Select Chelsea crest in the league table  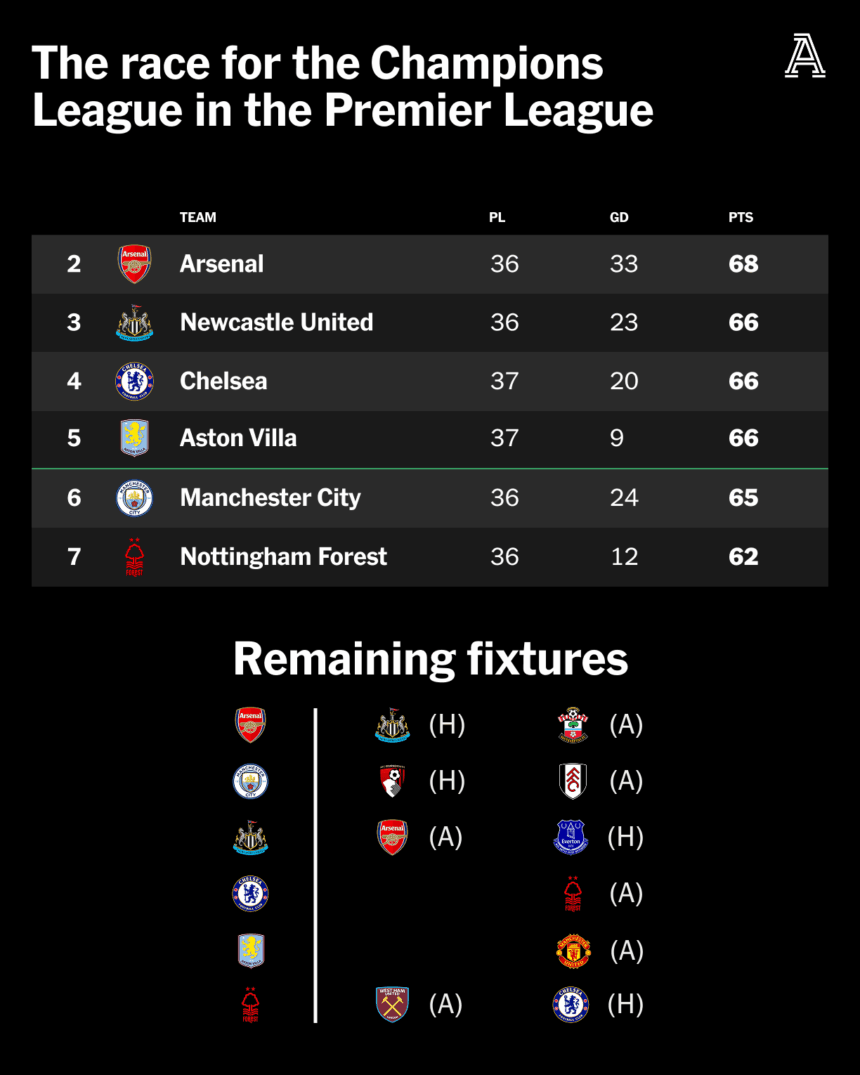tap(134, 381)
